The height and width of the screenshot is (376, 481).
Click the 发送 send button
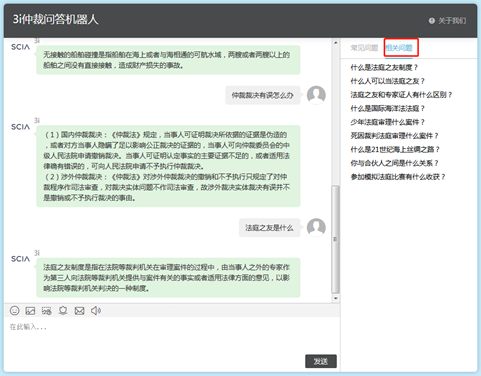321,361
